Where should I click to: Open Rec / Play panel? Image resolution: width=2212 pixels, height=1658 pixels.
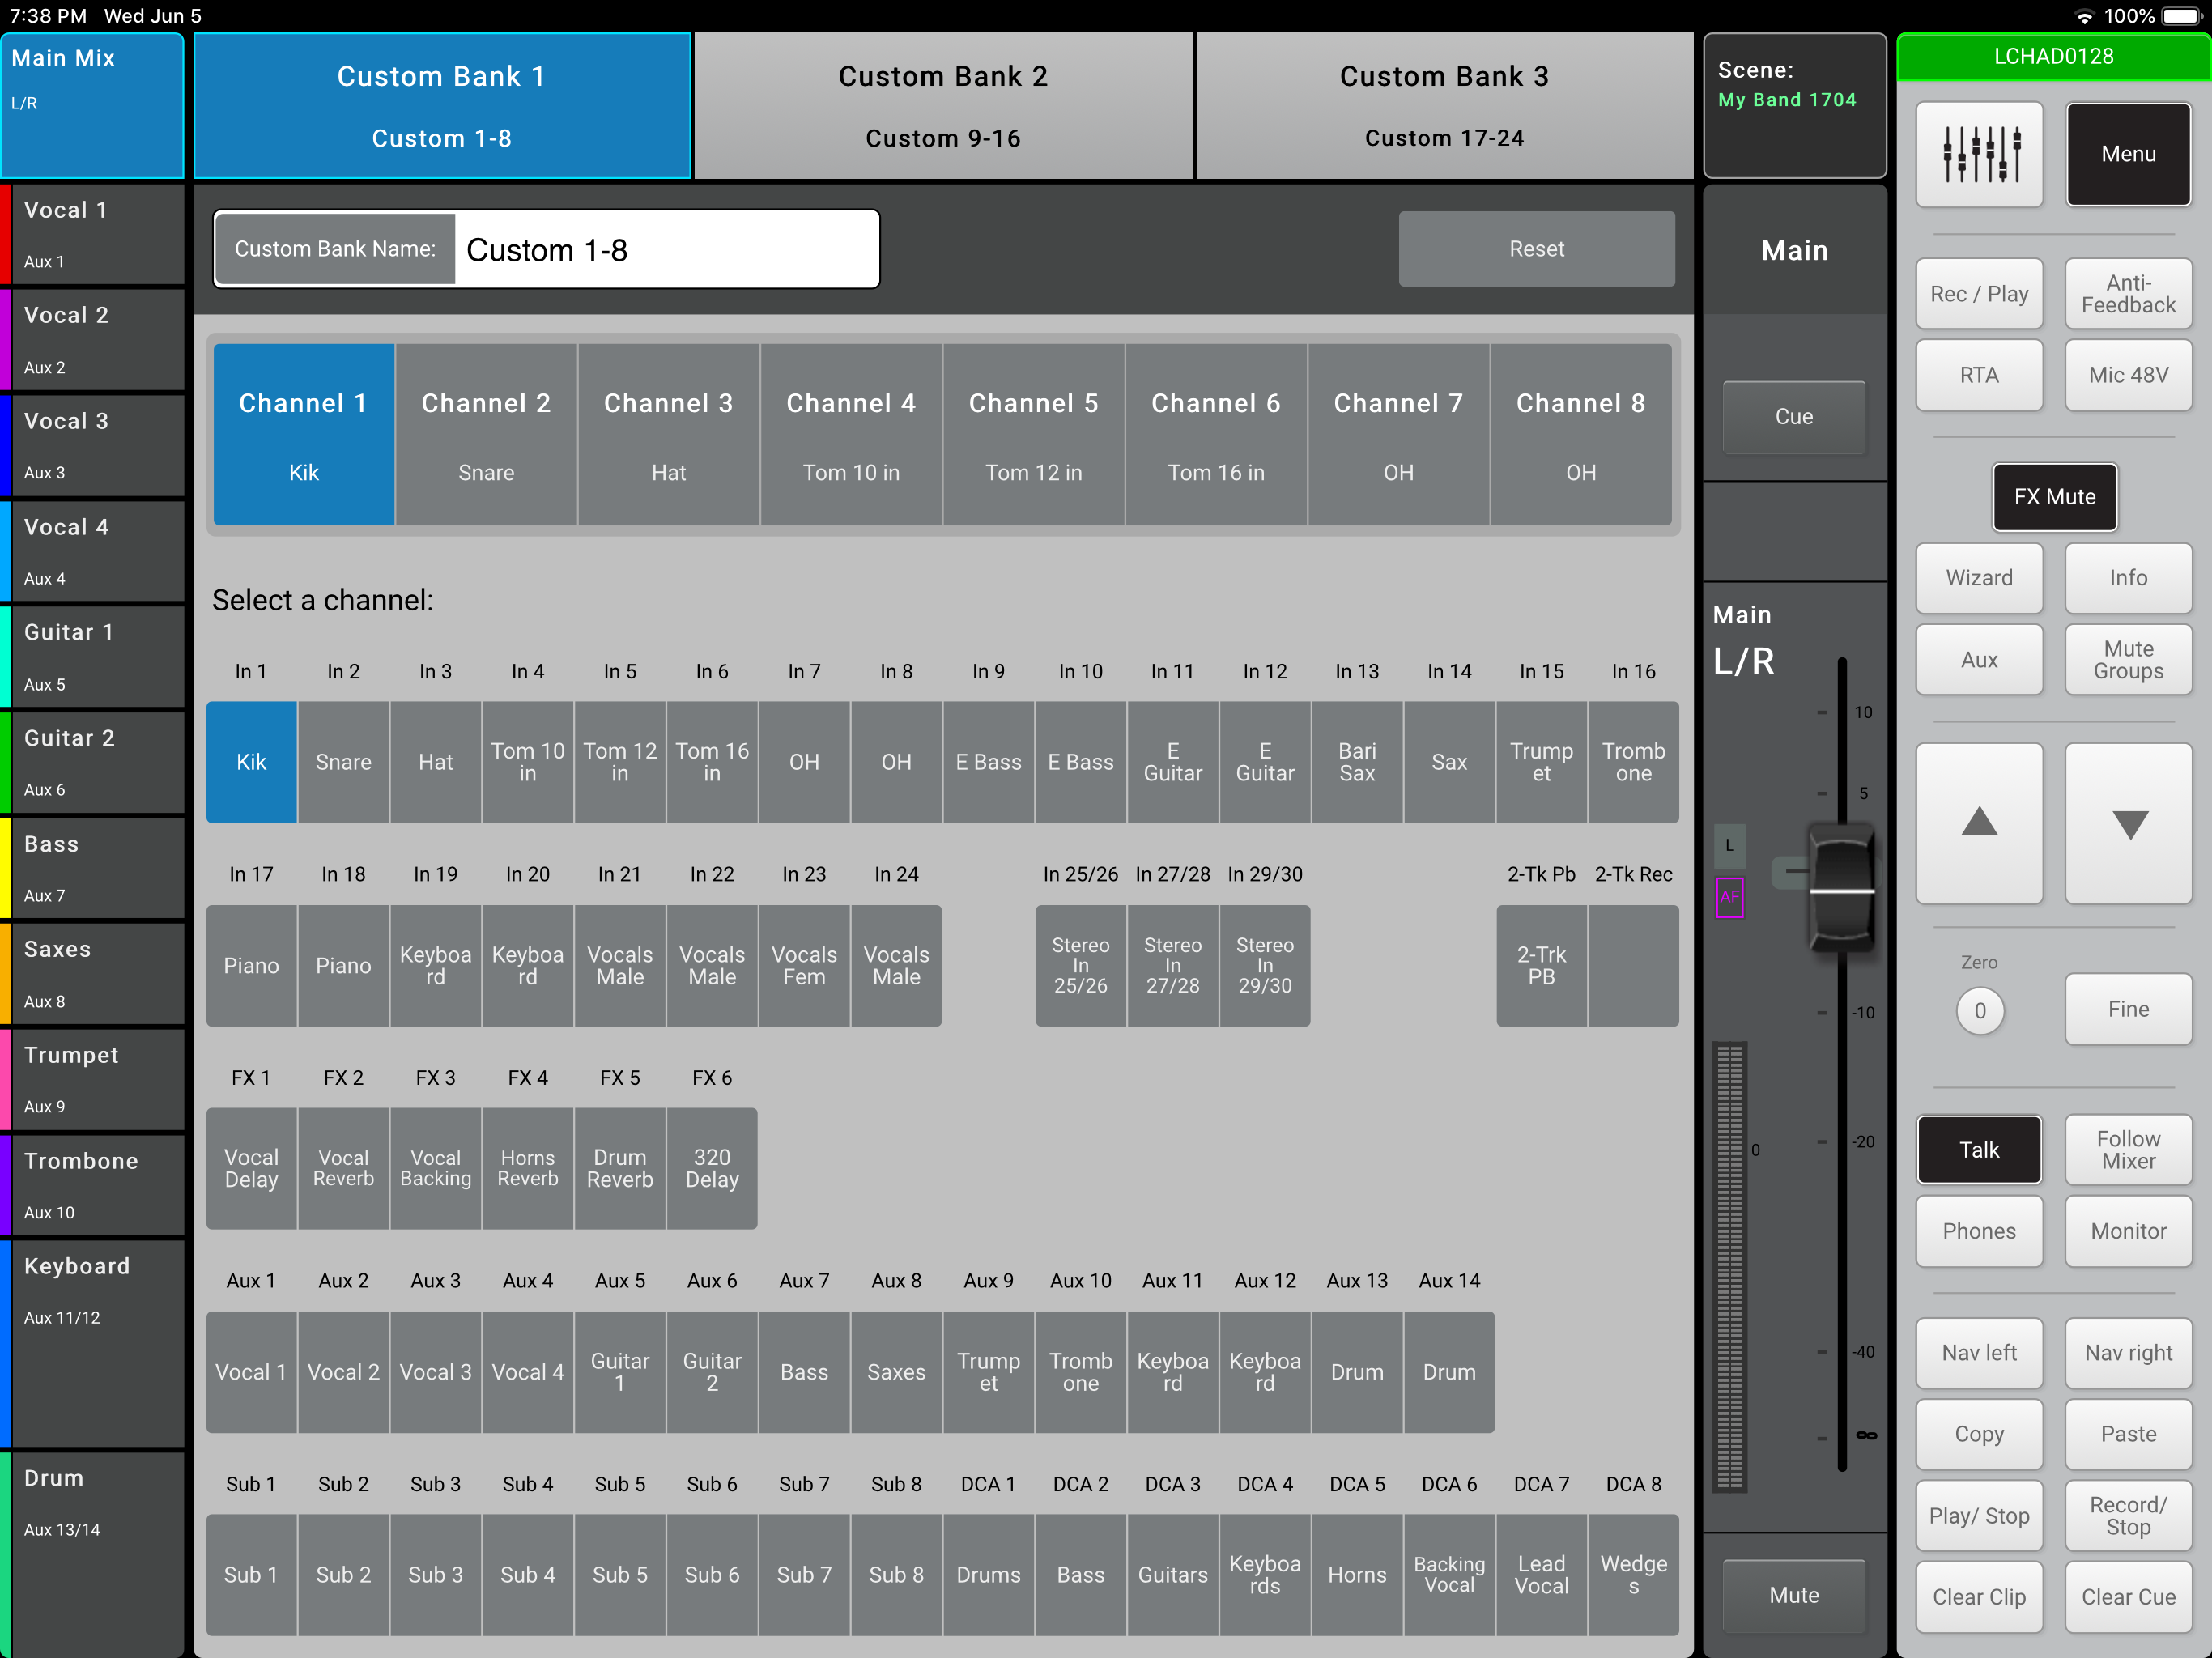coord(1978,294)
